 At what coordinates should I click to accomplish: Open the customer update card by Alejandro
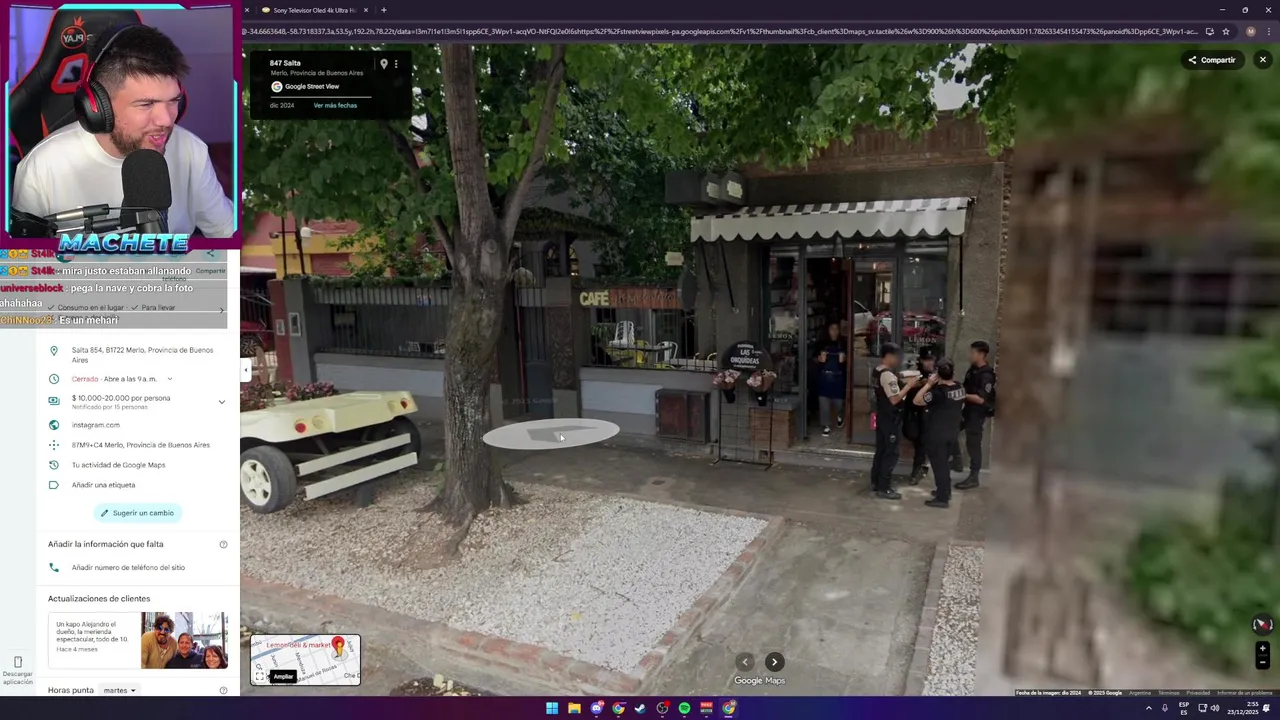[x=137, y=640]
